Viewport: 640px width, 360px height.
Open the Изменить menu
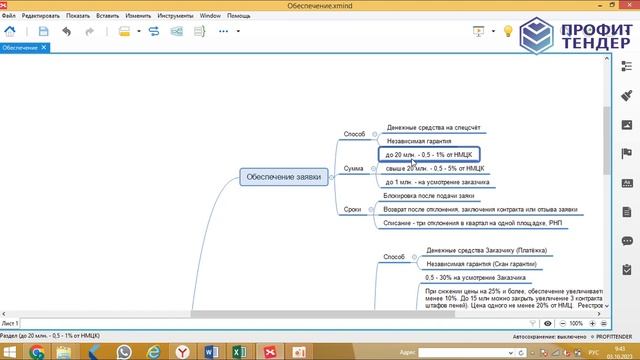pos(138,16)
